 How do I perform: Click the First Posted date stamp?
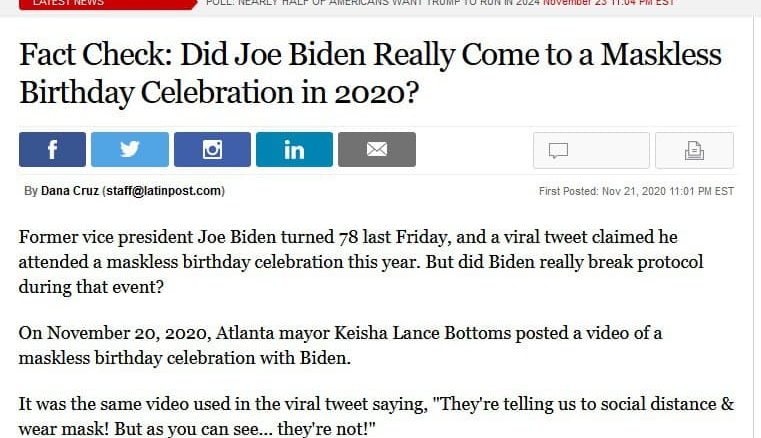pyautogui.click(x=636, y=191)
